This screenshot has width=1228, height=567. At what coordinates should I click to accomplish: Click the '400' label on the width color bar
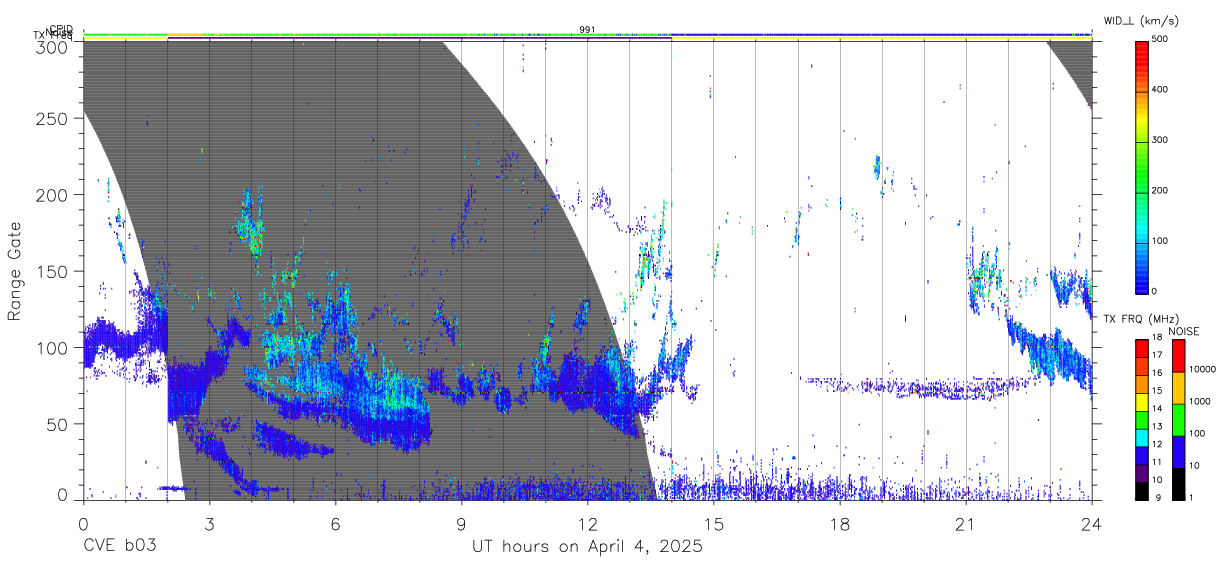pos(1162,90)
